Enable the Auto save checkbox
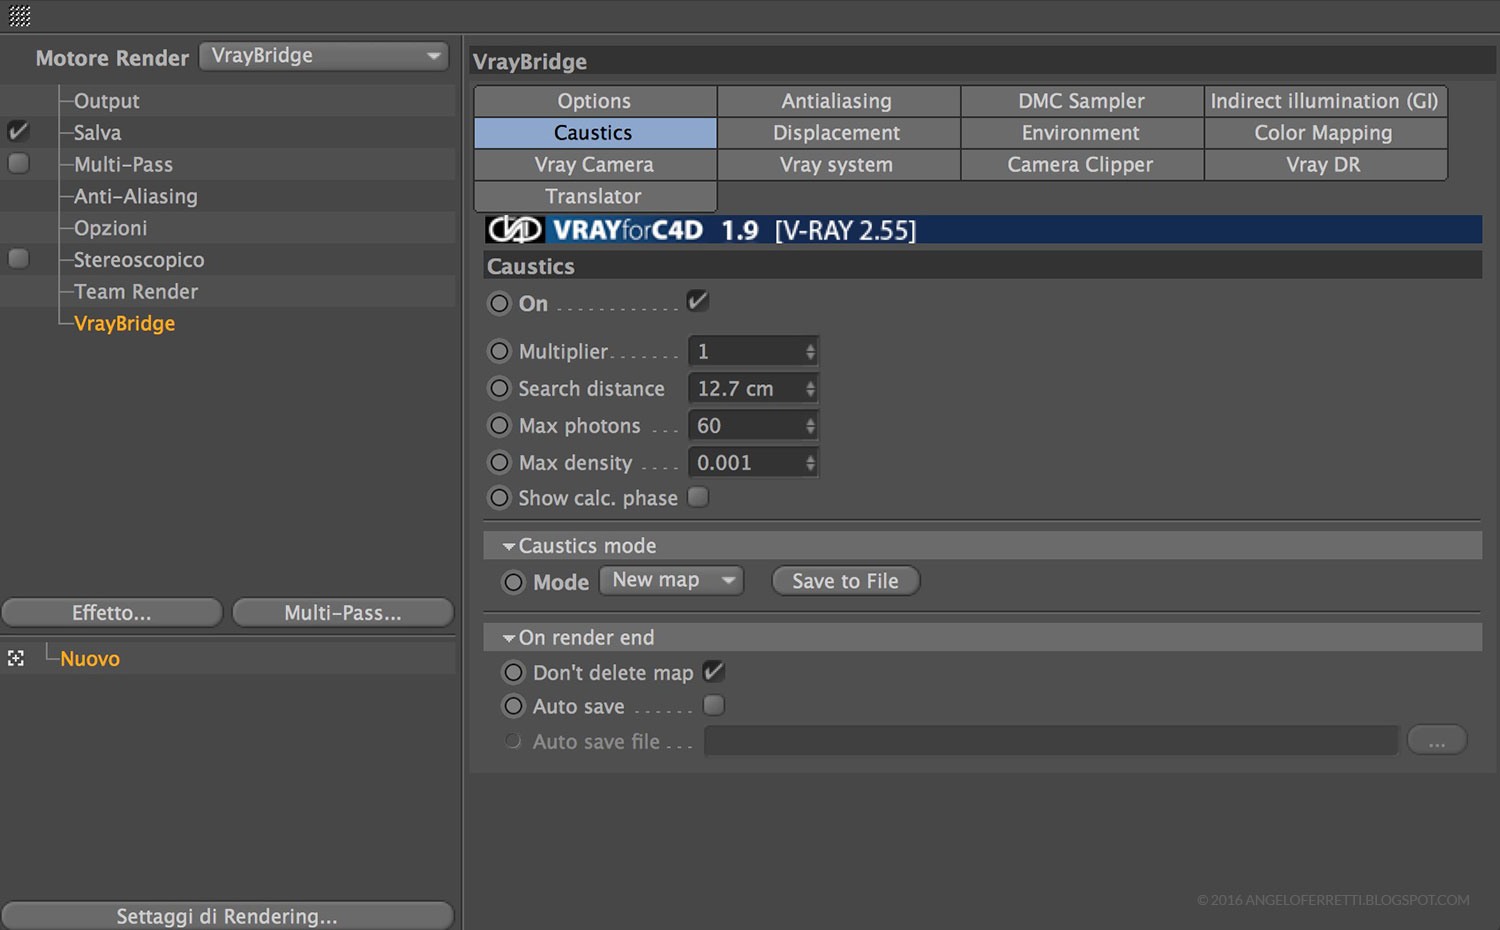The height and width of the screenshot is (930, 1500). pyautogui.click(x=713, y=705)
